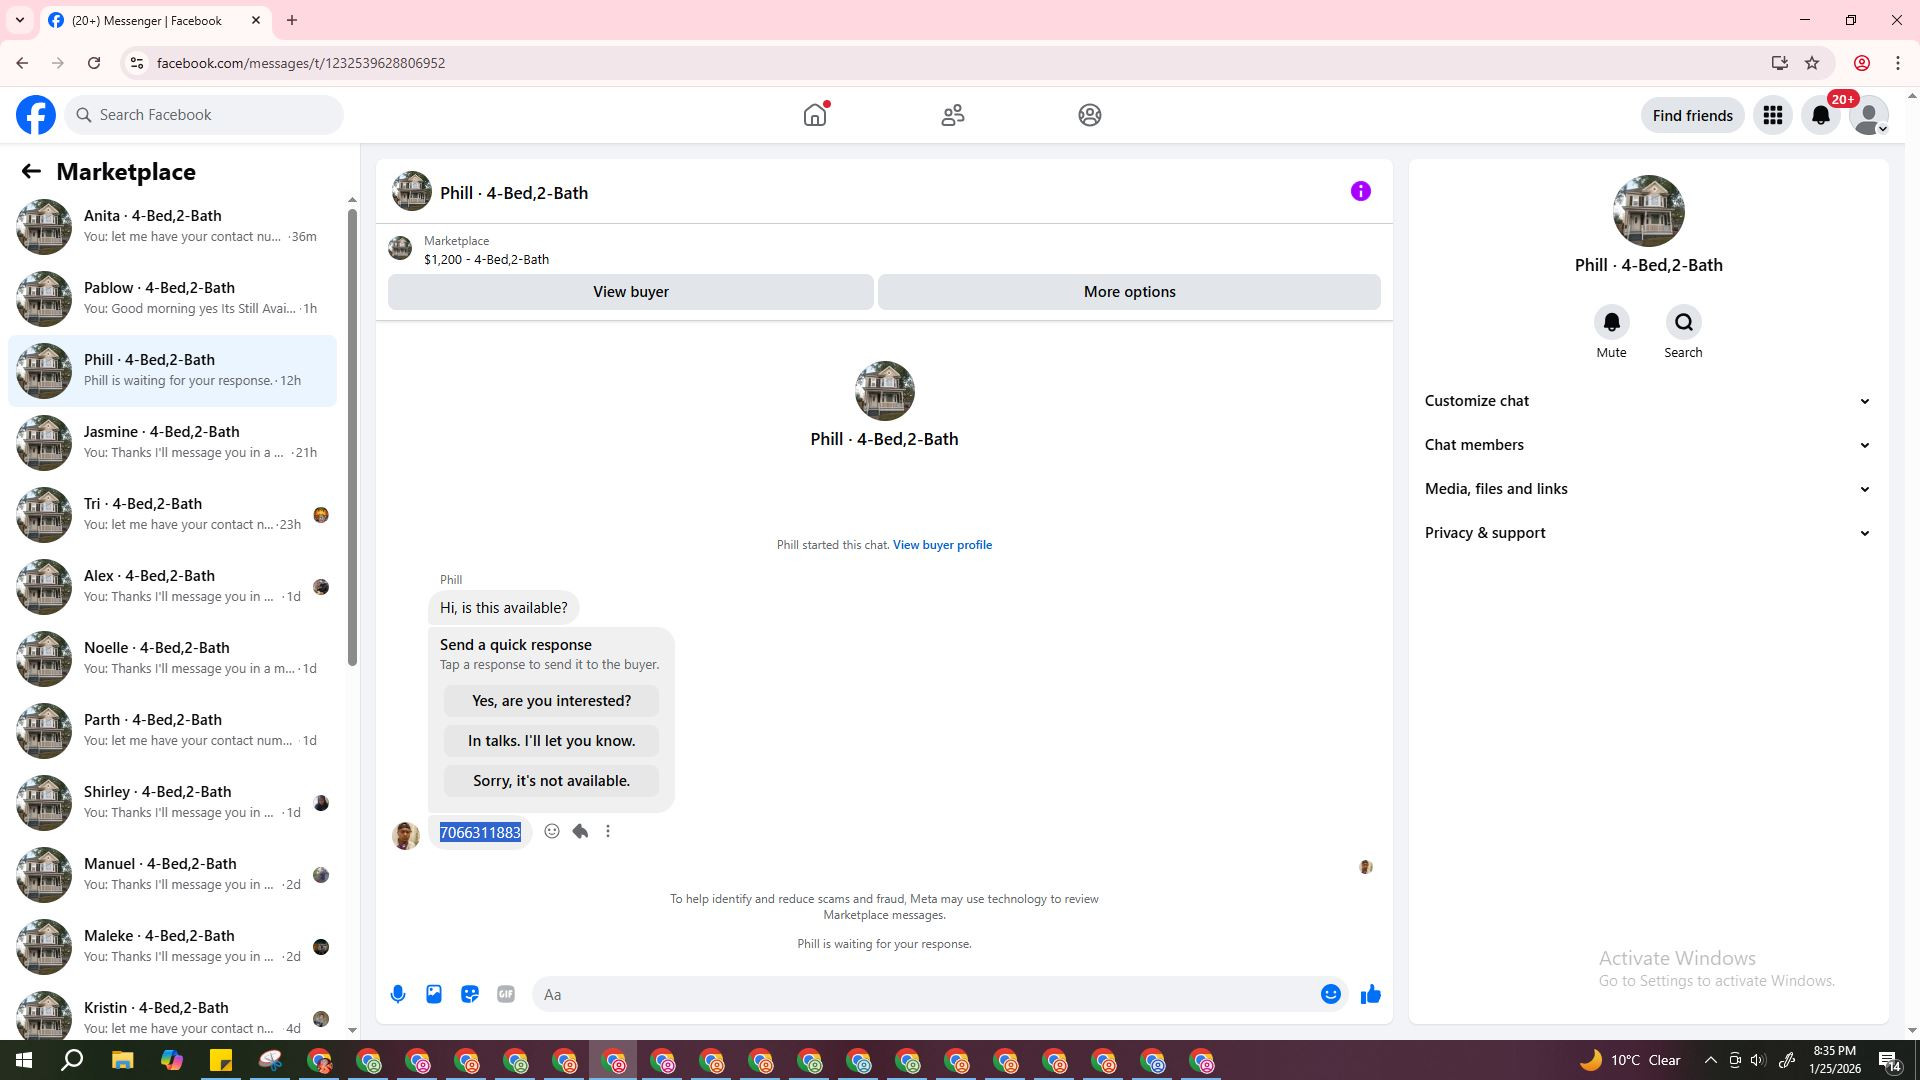
Task: Open the Shirley 4-Bed,2-Bath conversation
Action: (x=172, y=802)
